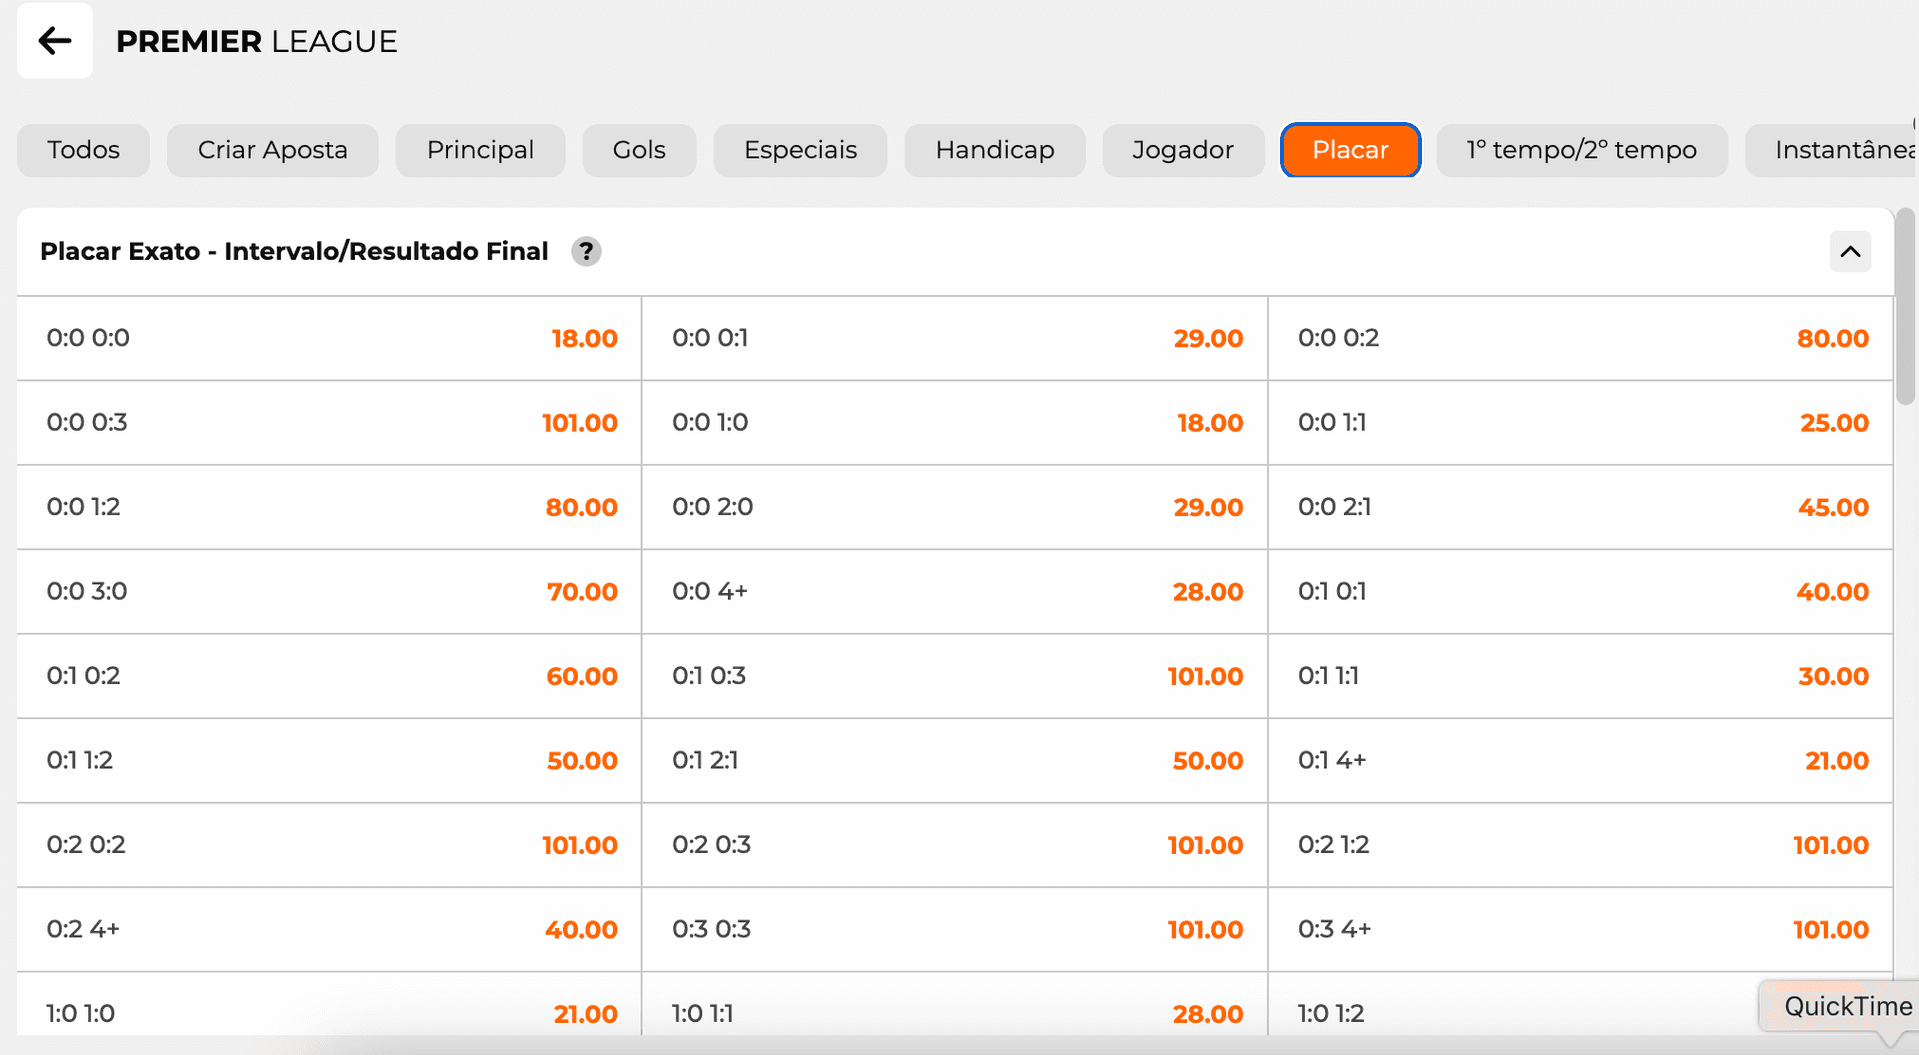The image size is (1919, 1055).
Task: Choose the 1:0 1:2 outcome
Action: (1581, 1004)
